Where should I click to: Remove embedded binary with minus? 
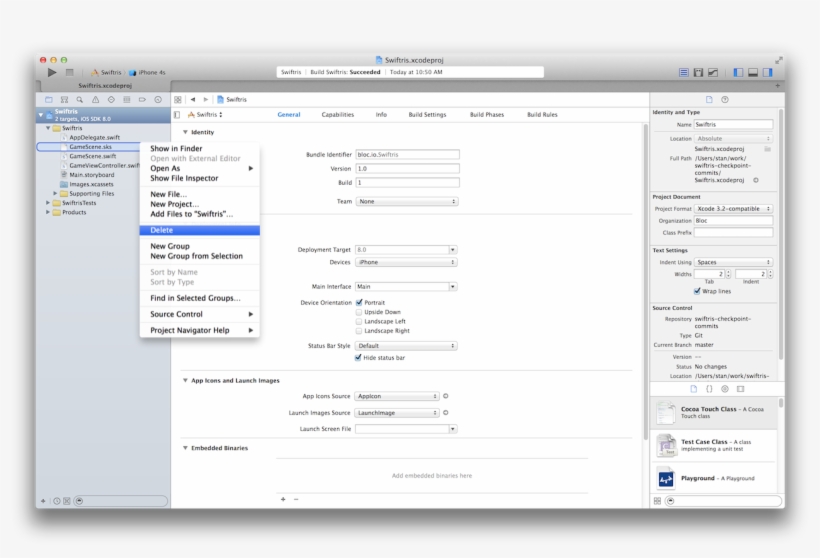coord(296,499)
